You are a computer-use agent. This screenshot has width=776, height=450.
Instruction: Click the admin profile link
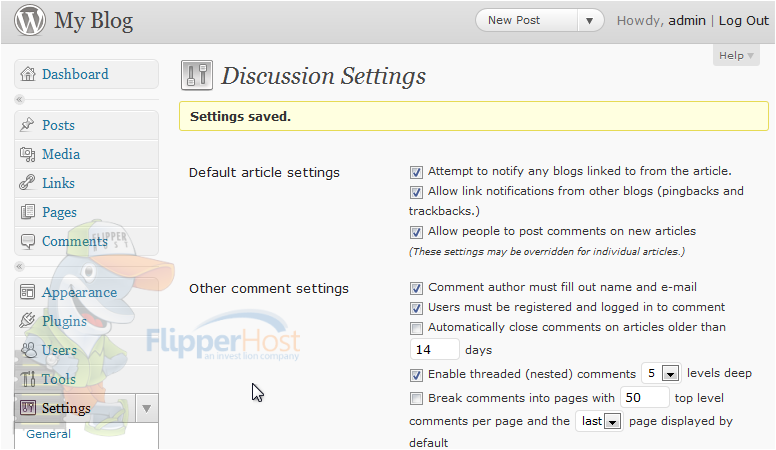687,21
